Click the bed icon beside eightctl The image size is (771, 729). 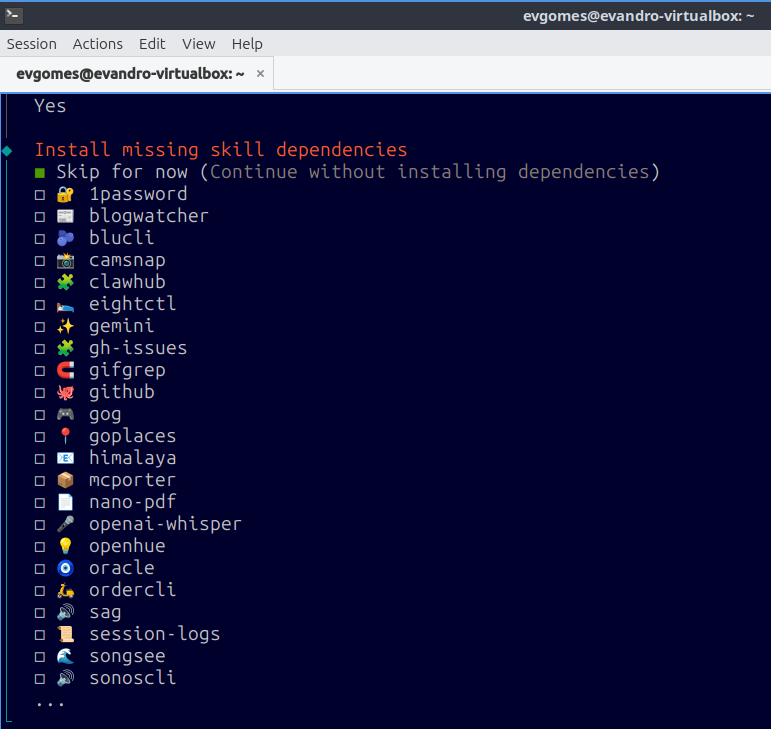click(65, 306)
